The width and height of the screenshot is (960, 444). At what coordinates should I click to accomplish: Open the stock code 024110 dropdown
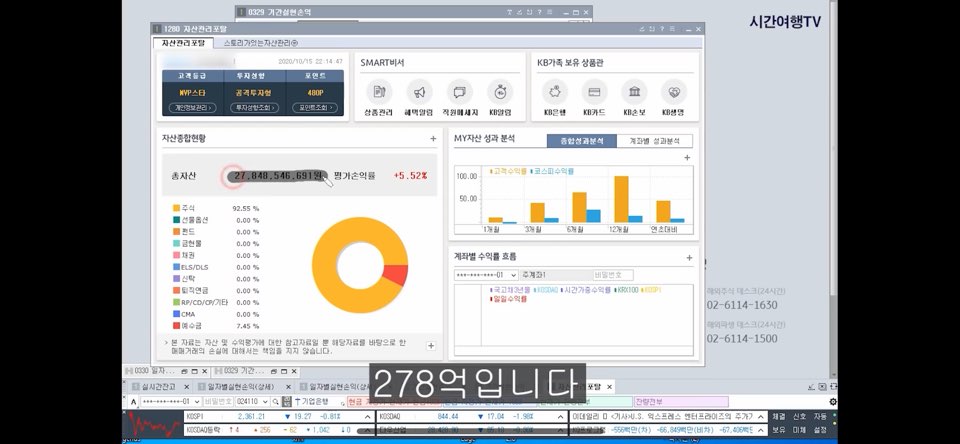click(x=266, y=402)
